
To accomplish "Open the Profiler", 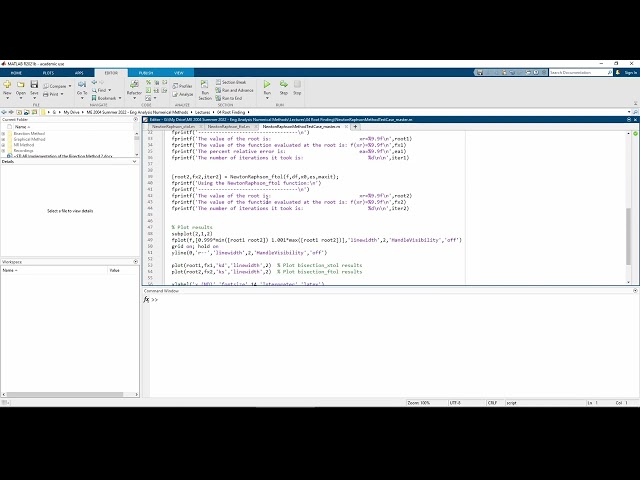I will [x=182, y=86].
